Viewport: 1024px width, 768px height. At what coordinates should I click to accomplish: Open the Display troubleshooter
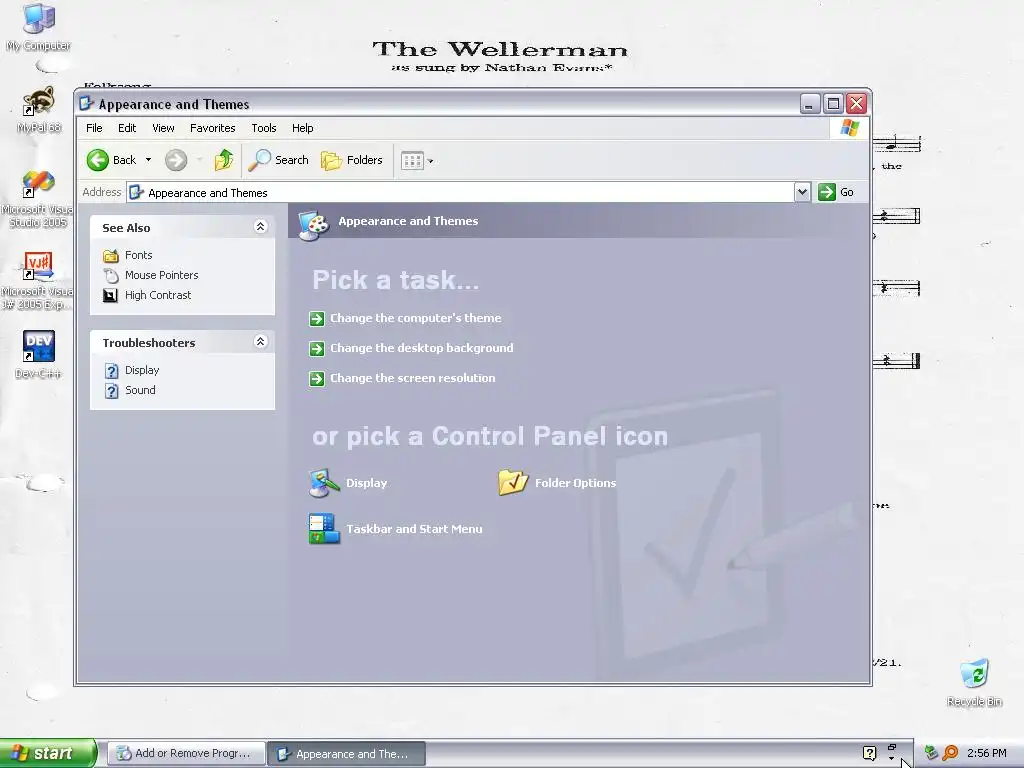[x=142, y=370]
